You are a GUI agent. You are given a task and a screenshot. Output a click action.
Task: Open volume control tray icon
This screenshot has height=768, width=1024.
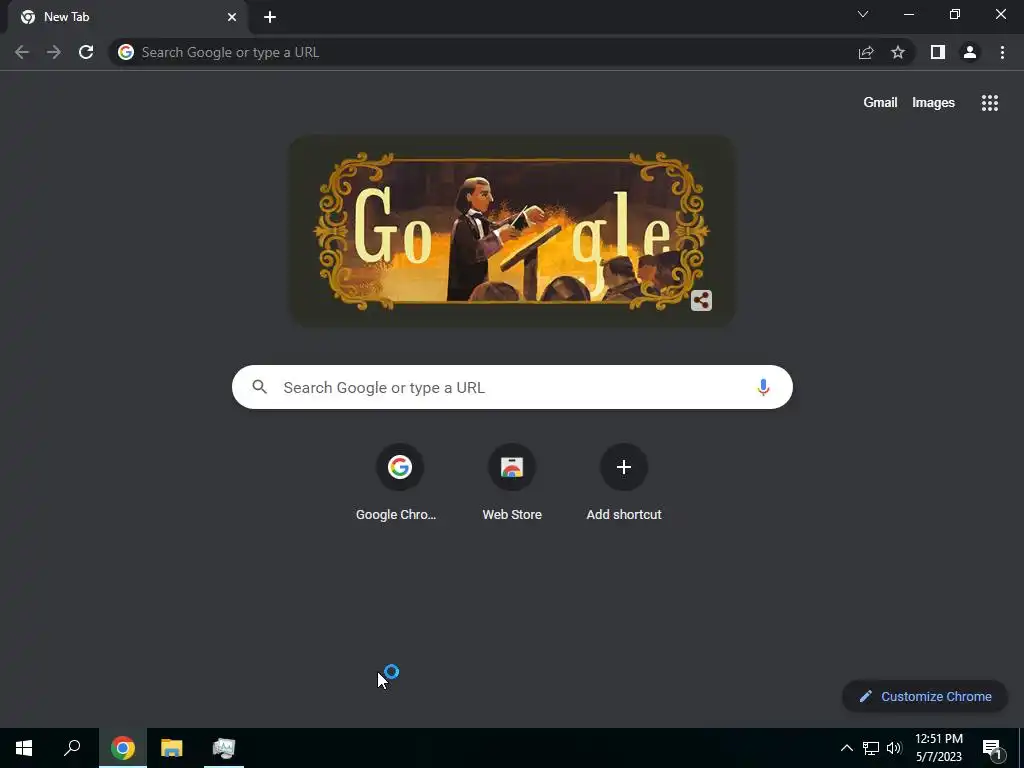pyautogui.click(x=894, y=748)
